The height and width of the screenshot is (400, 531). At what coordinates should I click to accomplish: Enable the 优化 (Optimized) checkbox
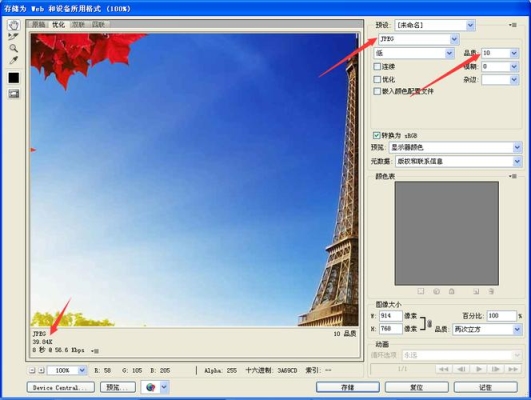377,79
